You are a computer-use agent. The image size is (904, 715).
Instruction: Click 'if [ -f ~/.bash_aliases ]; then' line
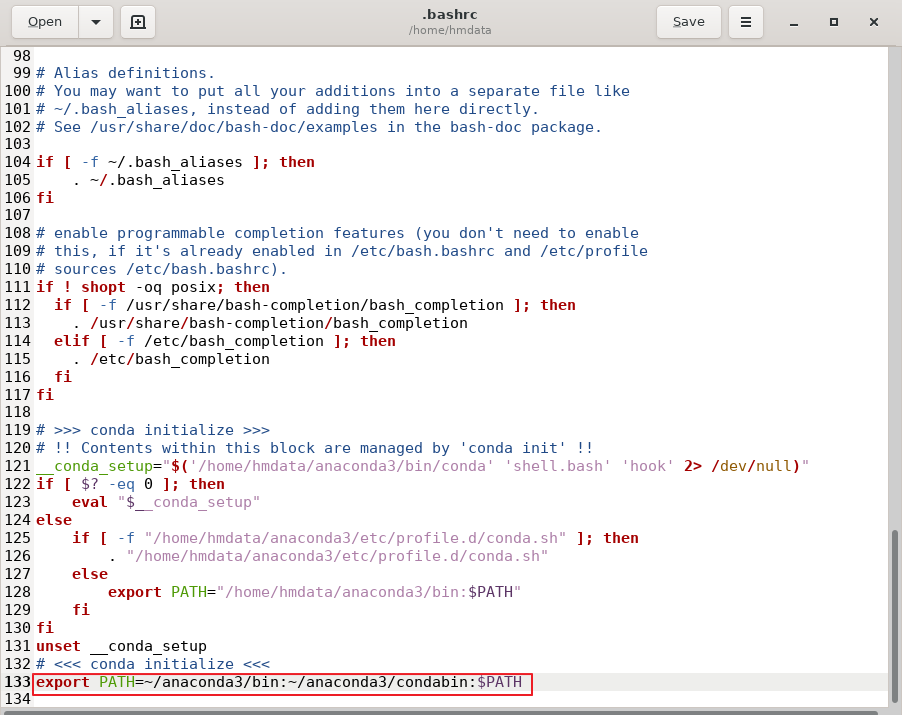(175, 162)
